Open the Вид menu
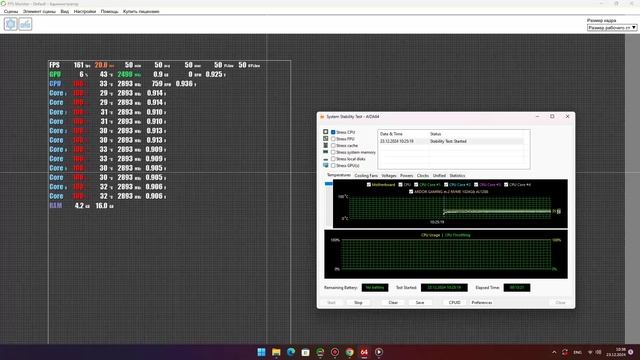This screenshot has height=360, width=640. coord(64,11)
